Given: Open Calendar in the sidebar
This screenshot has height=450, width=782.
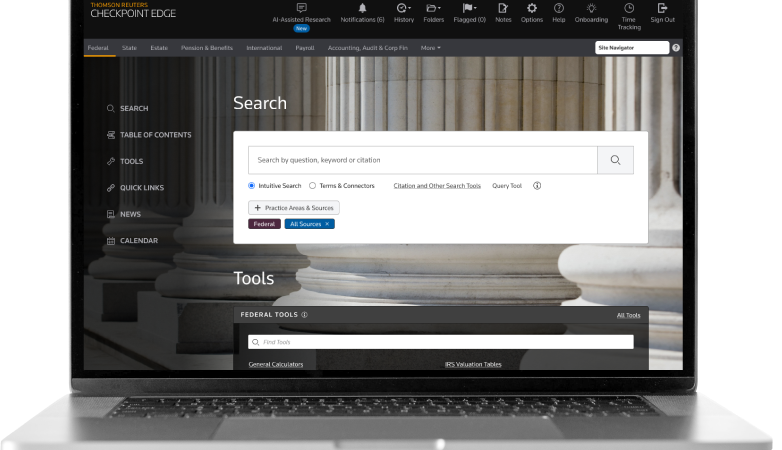Looking at the screenshot, I should (x=132, y=240).
